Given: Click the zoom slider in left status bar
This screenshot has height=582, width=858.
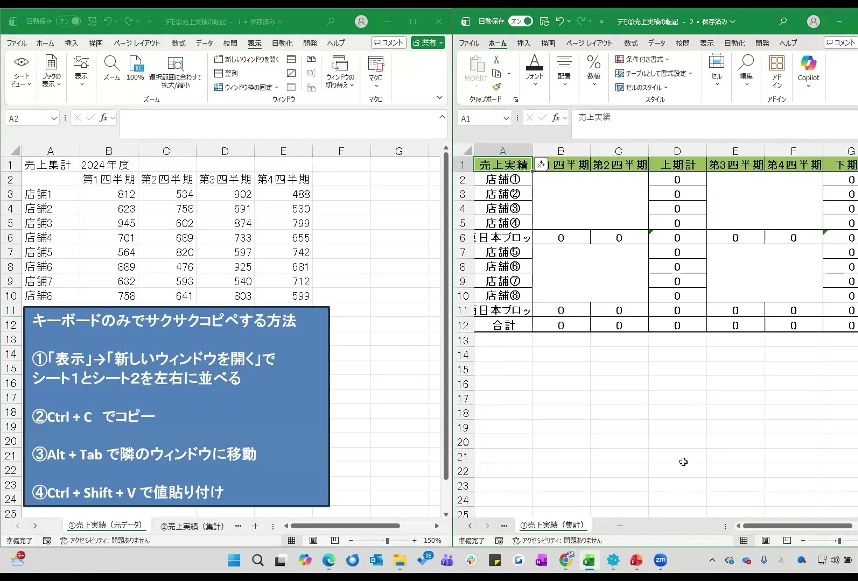Looking at the screenshot, I should coord(387,540).
